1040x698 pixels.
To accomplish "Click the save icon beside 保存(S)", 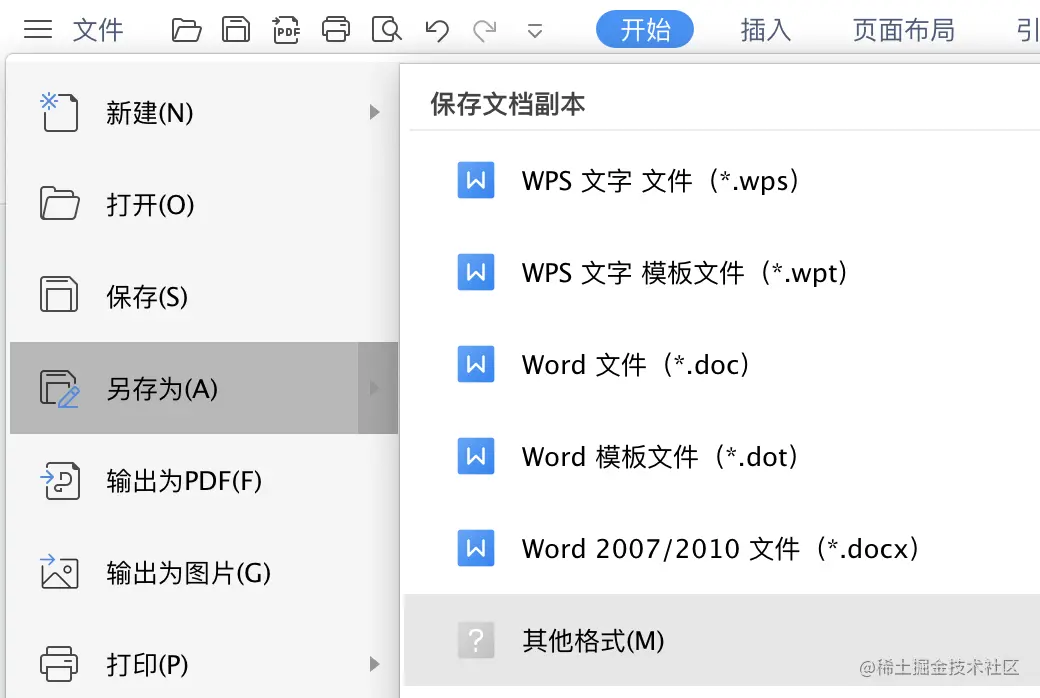I will point(59,294).
